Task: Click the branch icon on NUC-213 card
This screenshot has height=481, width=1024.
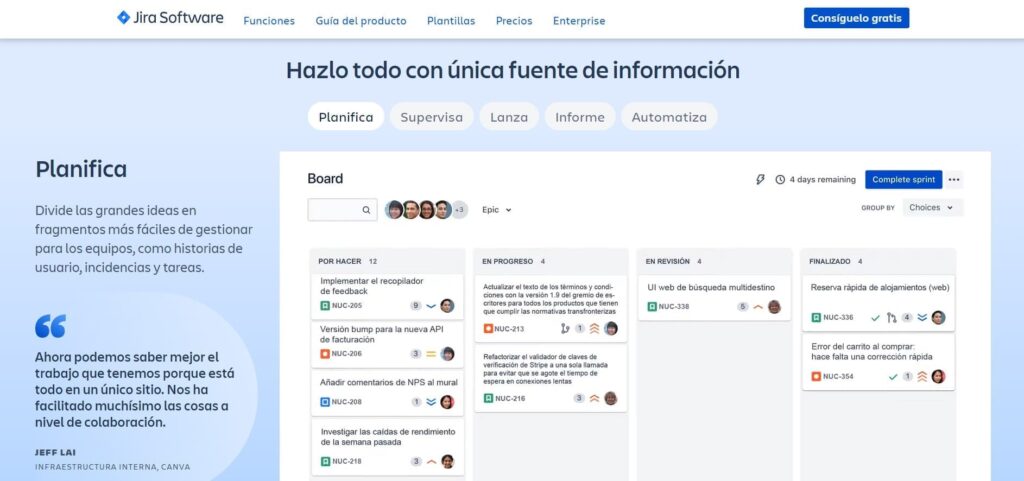Action: coord(565,328)
